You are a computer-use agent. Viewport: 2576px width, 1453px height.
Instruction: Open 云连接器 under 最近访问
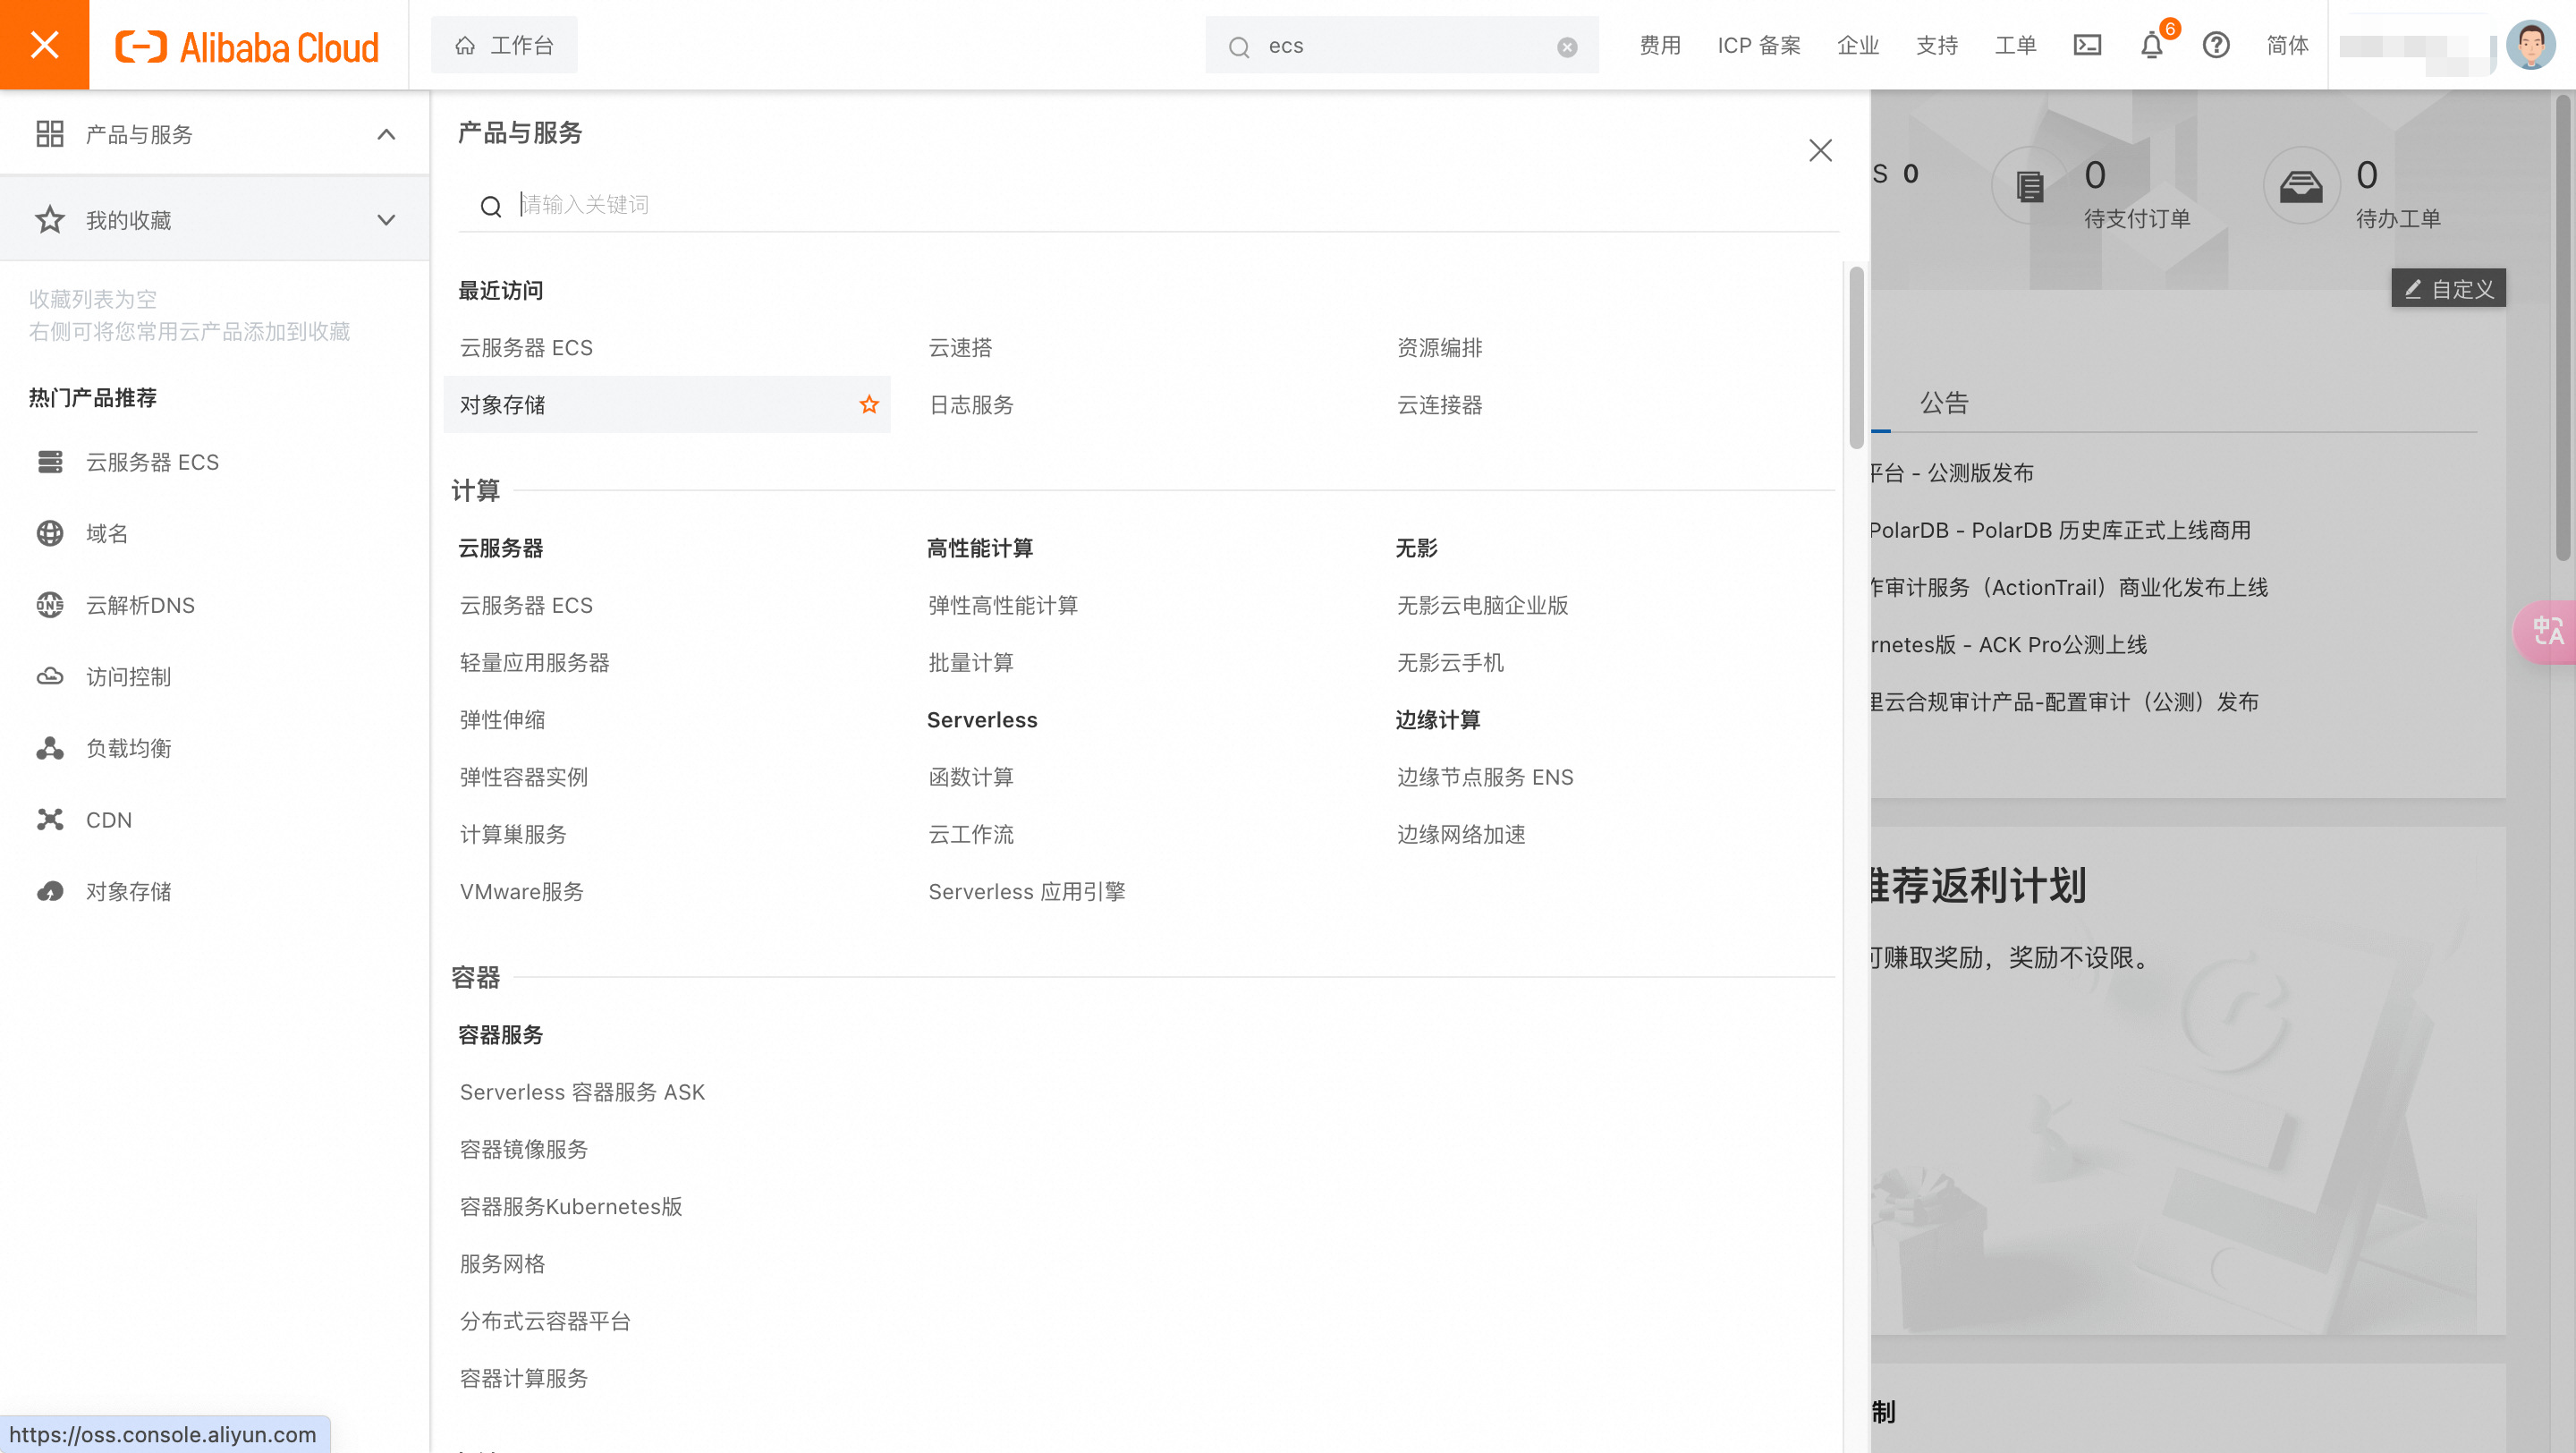1439,405
